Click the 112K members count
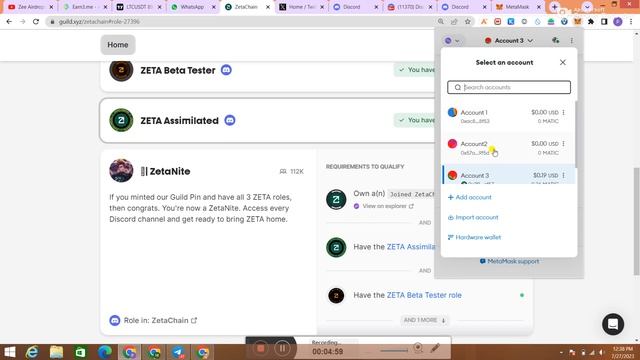 click(291, 171)
